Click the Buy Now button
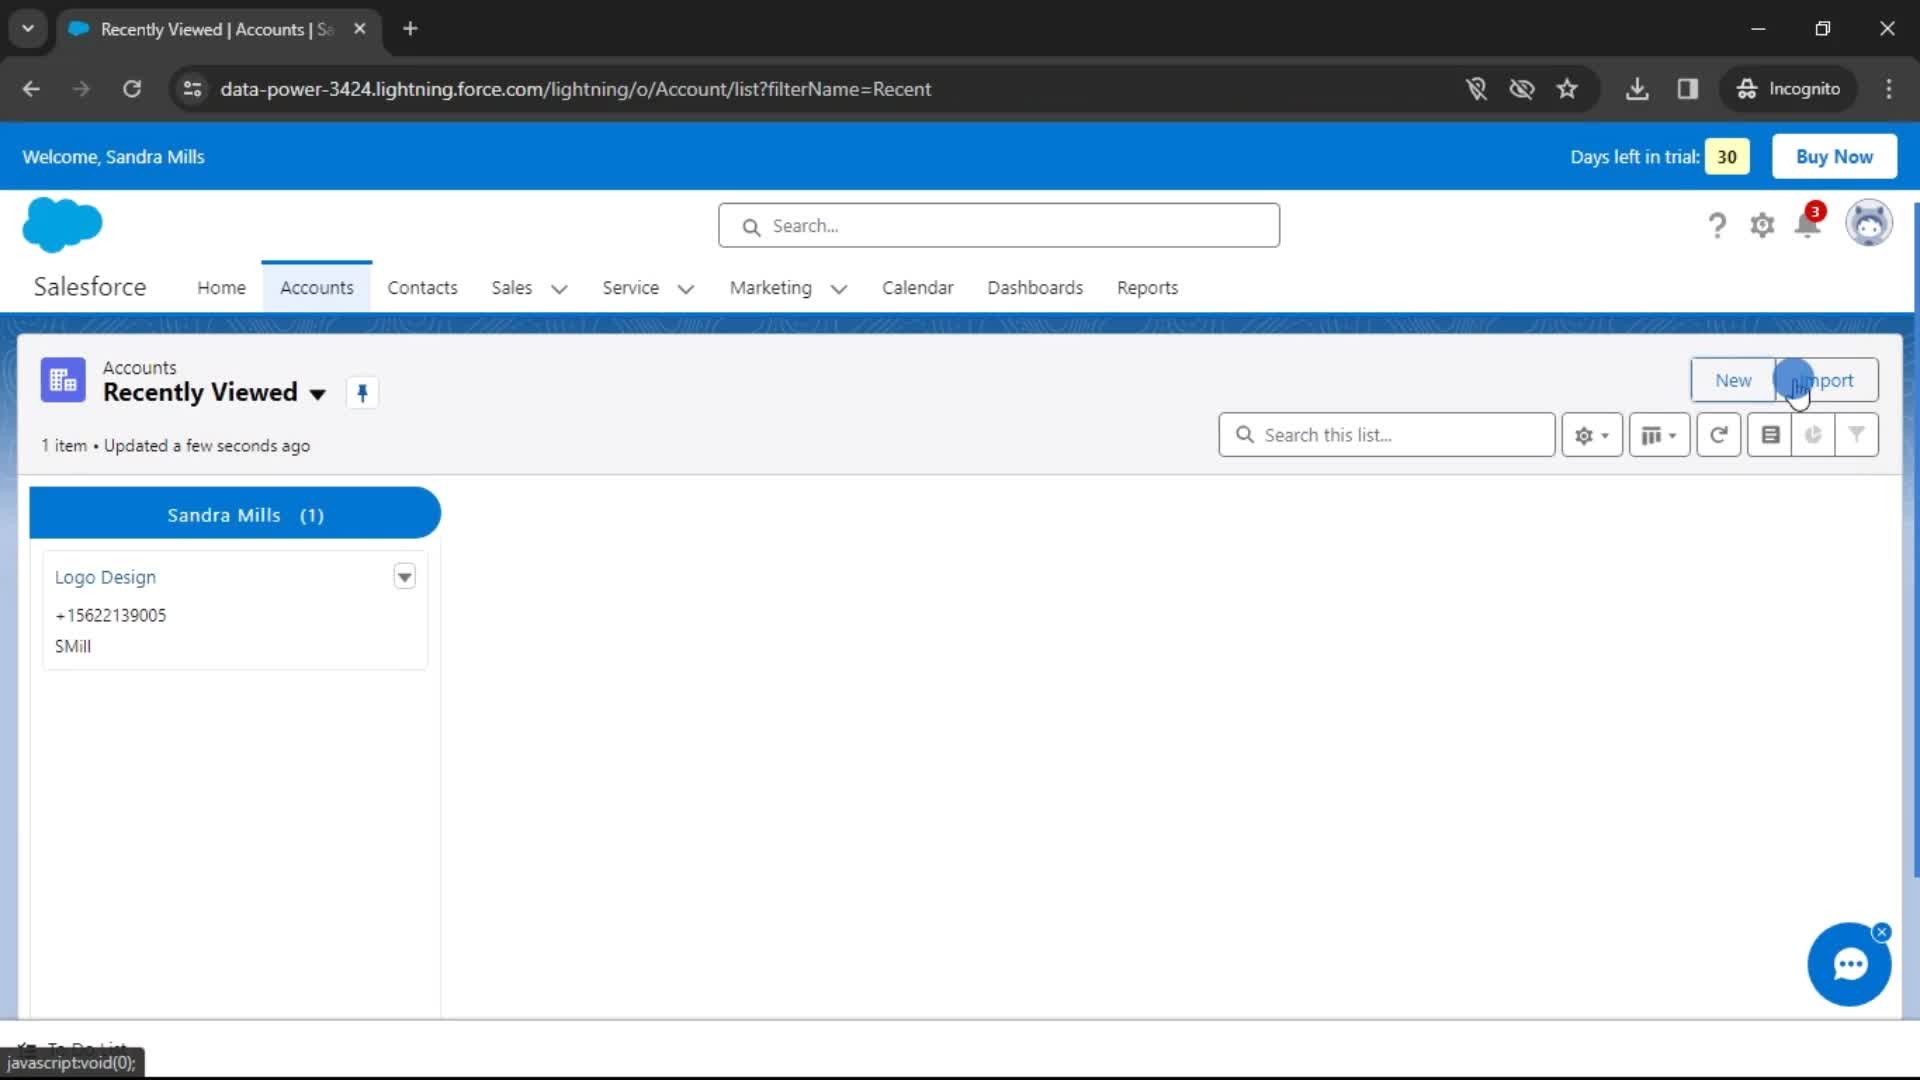The image size is (1920, 1080). 1834,157
